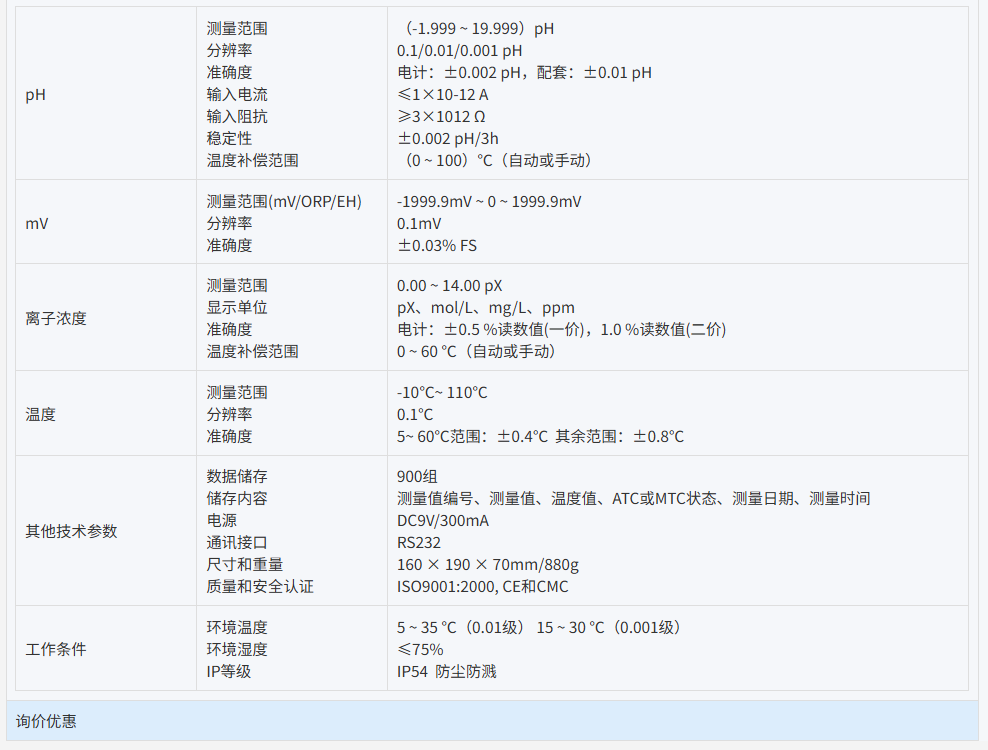Screen dimensions: 988x750
Task: Click the pX、mol/L、mg/L、ppm units text
Action: pyautogui.click(x=486, y=308)
